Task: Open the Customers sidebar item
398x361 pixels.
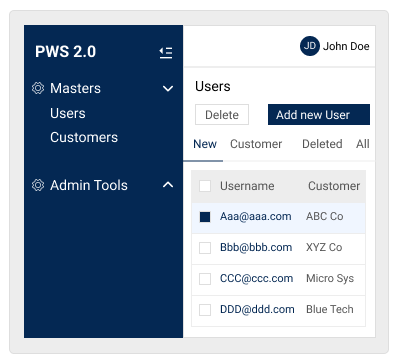Action: point(84,137)
